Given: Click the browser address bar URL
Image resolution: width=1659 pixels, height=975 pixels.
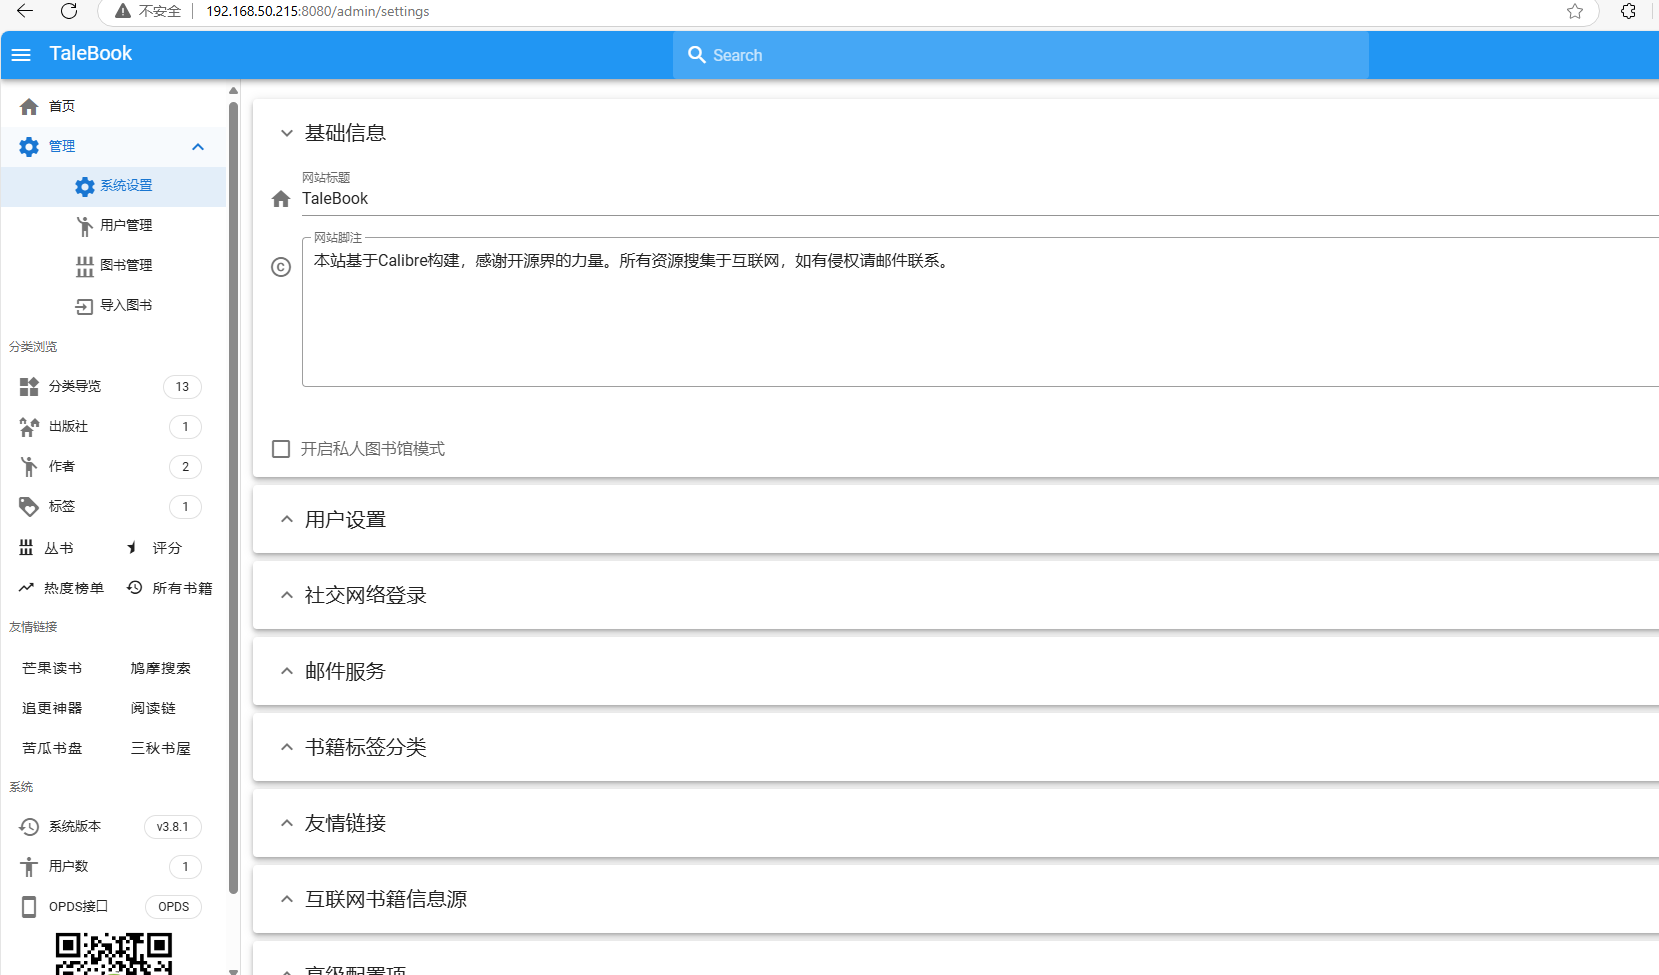Looking at the screenshot, I should 318,11.
